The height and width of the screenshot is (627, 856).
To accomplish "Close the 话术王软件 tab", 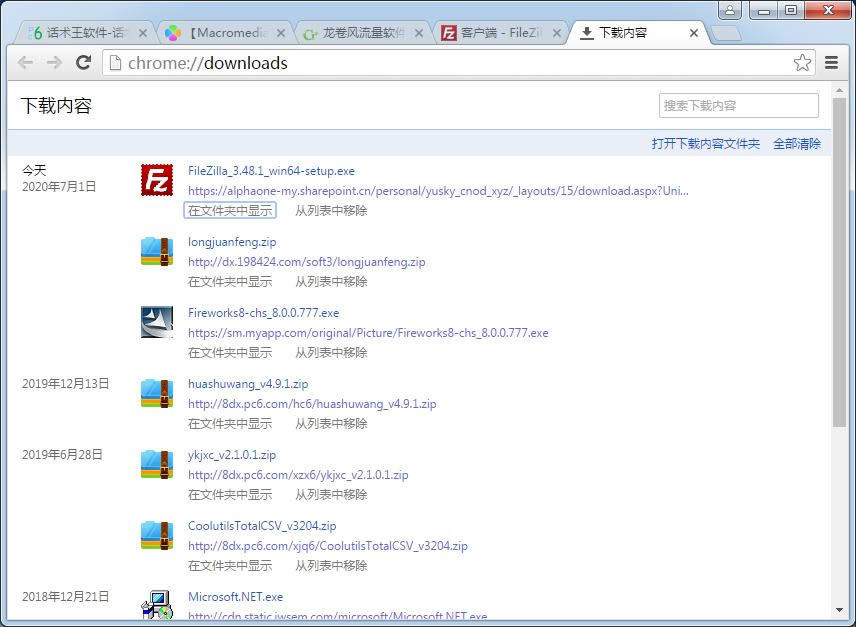I will pyautogui.click(x=142, y=33).
